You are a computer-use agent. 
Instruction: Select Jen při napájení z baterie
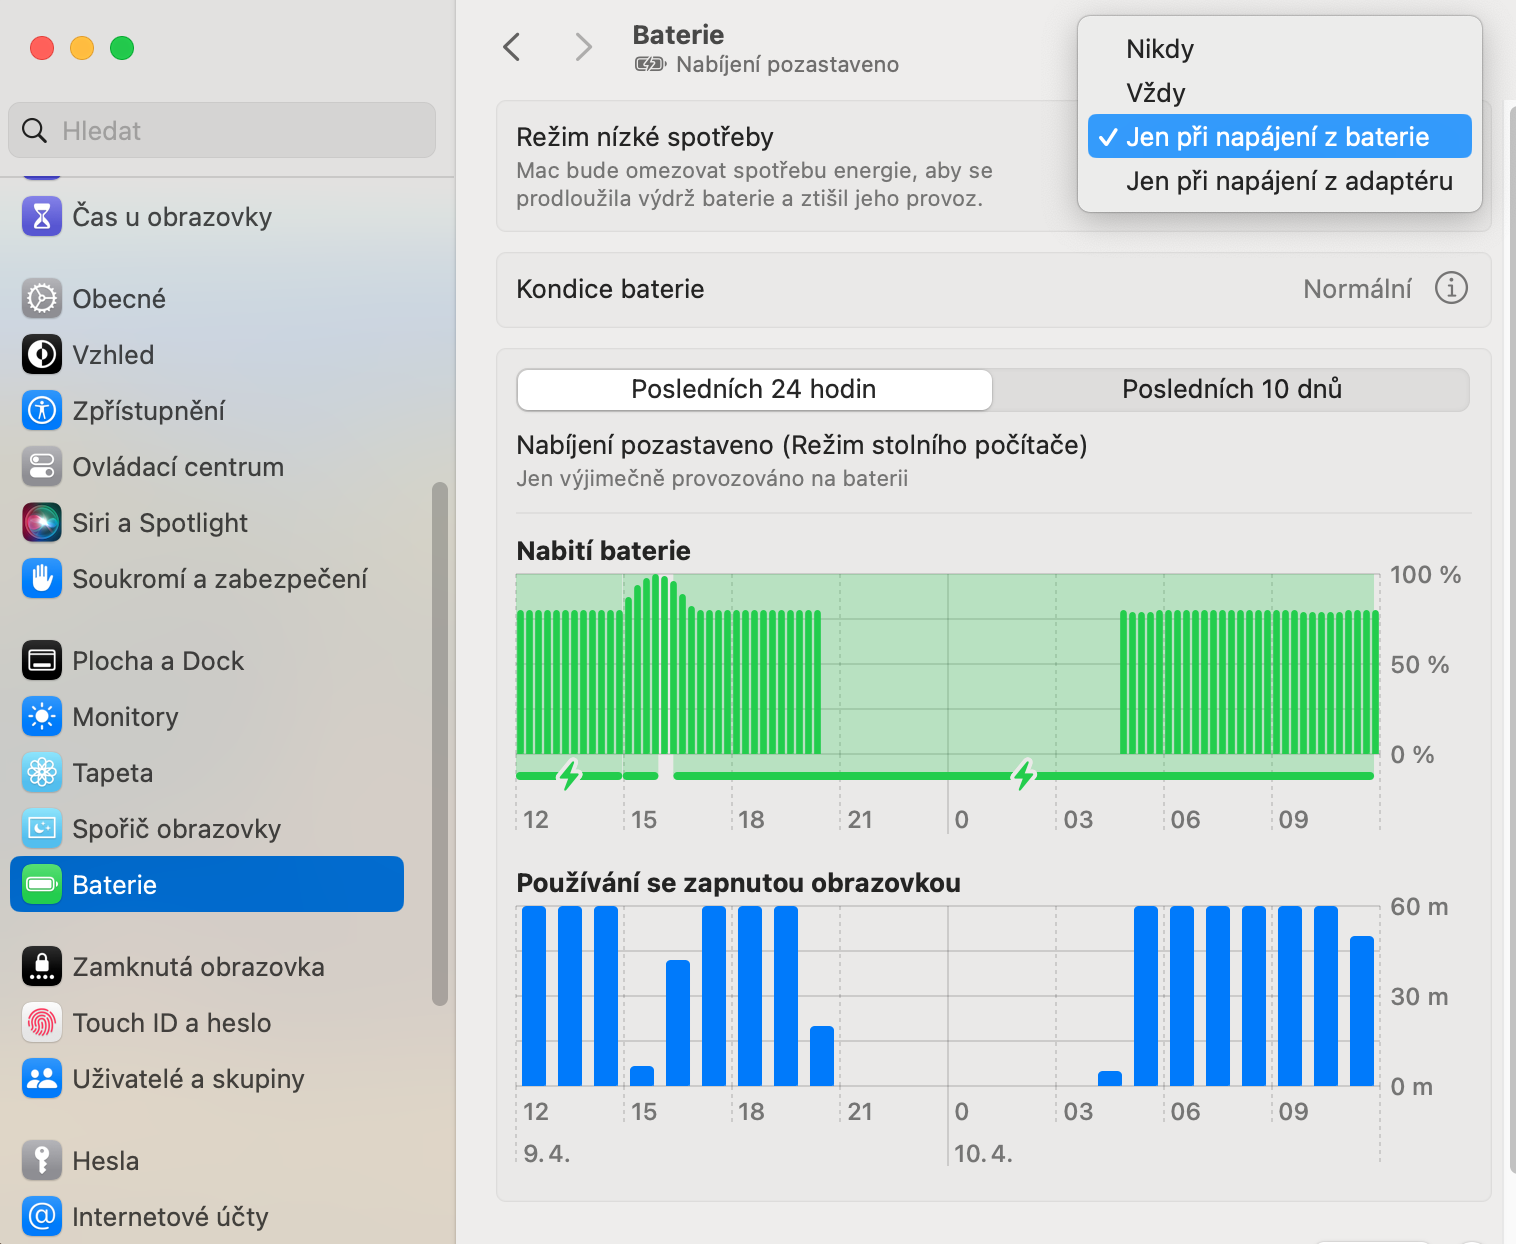[x=1278, y=137]
